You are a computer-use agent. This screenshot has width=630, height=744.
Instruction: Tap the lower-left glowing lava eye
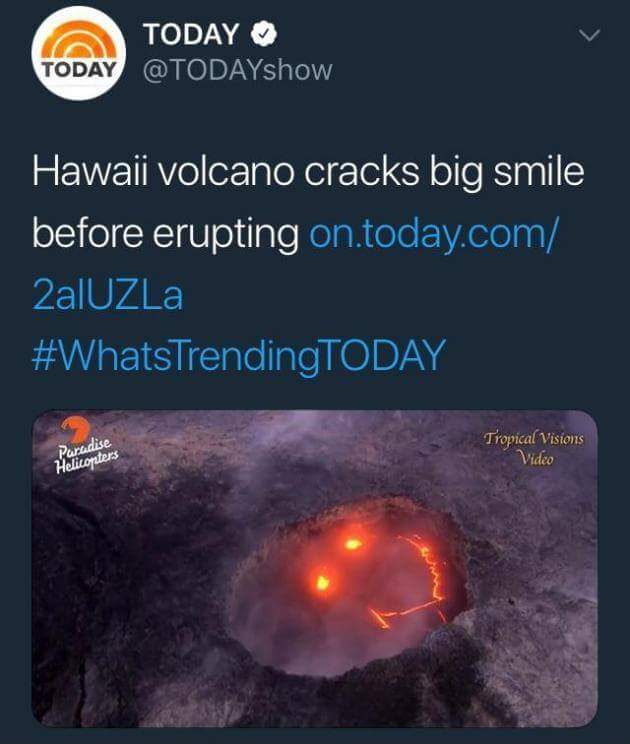(323, 582)
